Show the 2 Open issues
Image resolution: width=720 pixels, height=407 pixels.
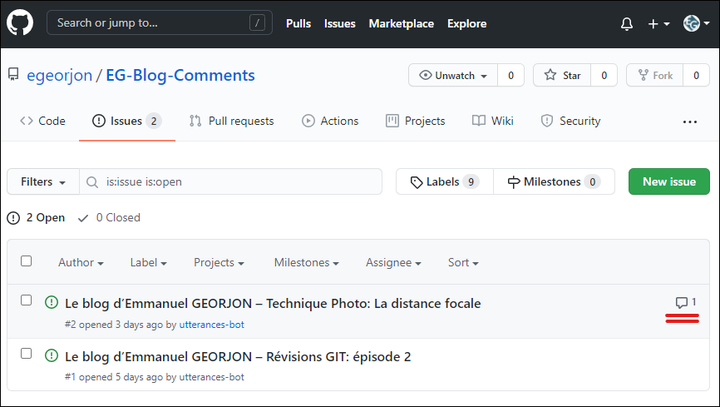click(36, 218)
